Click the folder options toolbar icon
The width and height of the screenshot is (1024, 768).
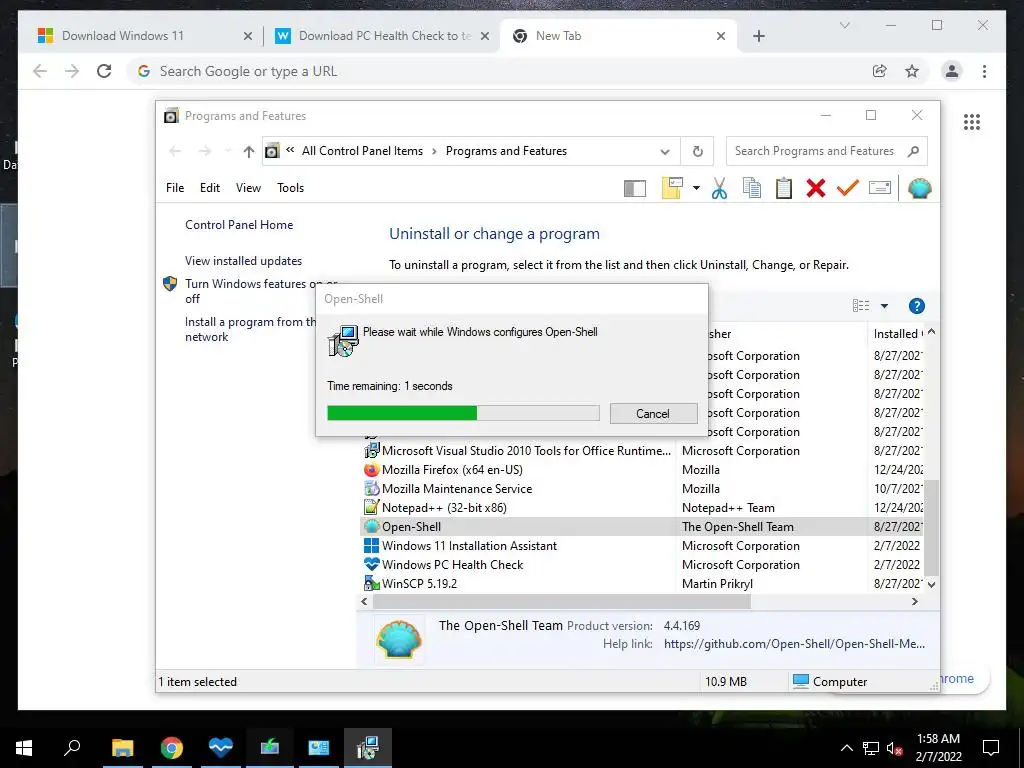coord(672,188)
